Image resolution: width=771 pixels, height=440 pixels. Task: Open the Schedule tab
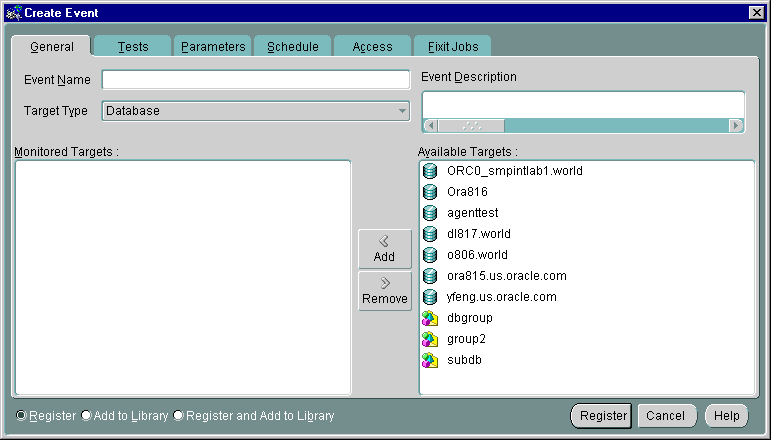pyautogui.click(x=292, y=47)
